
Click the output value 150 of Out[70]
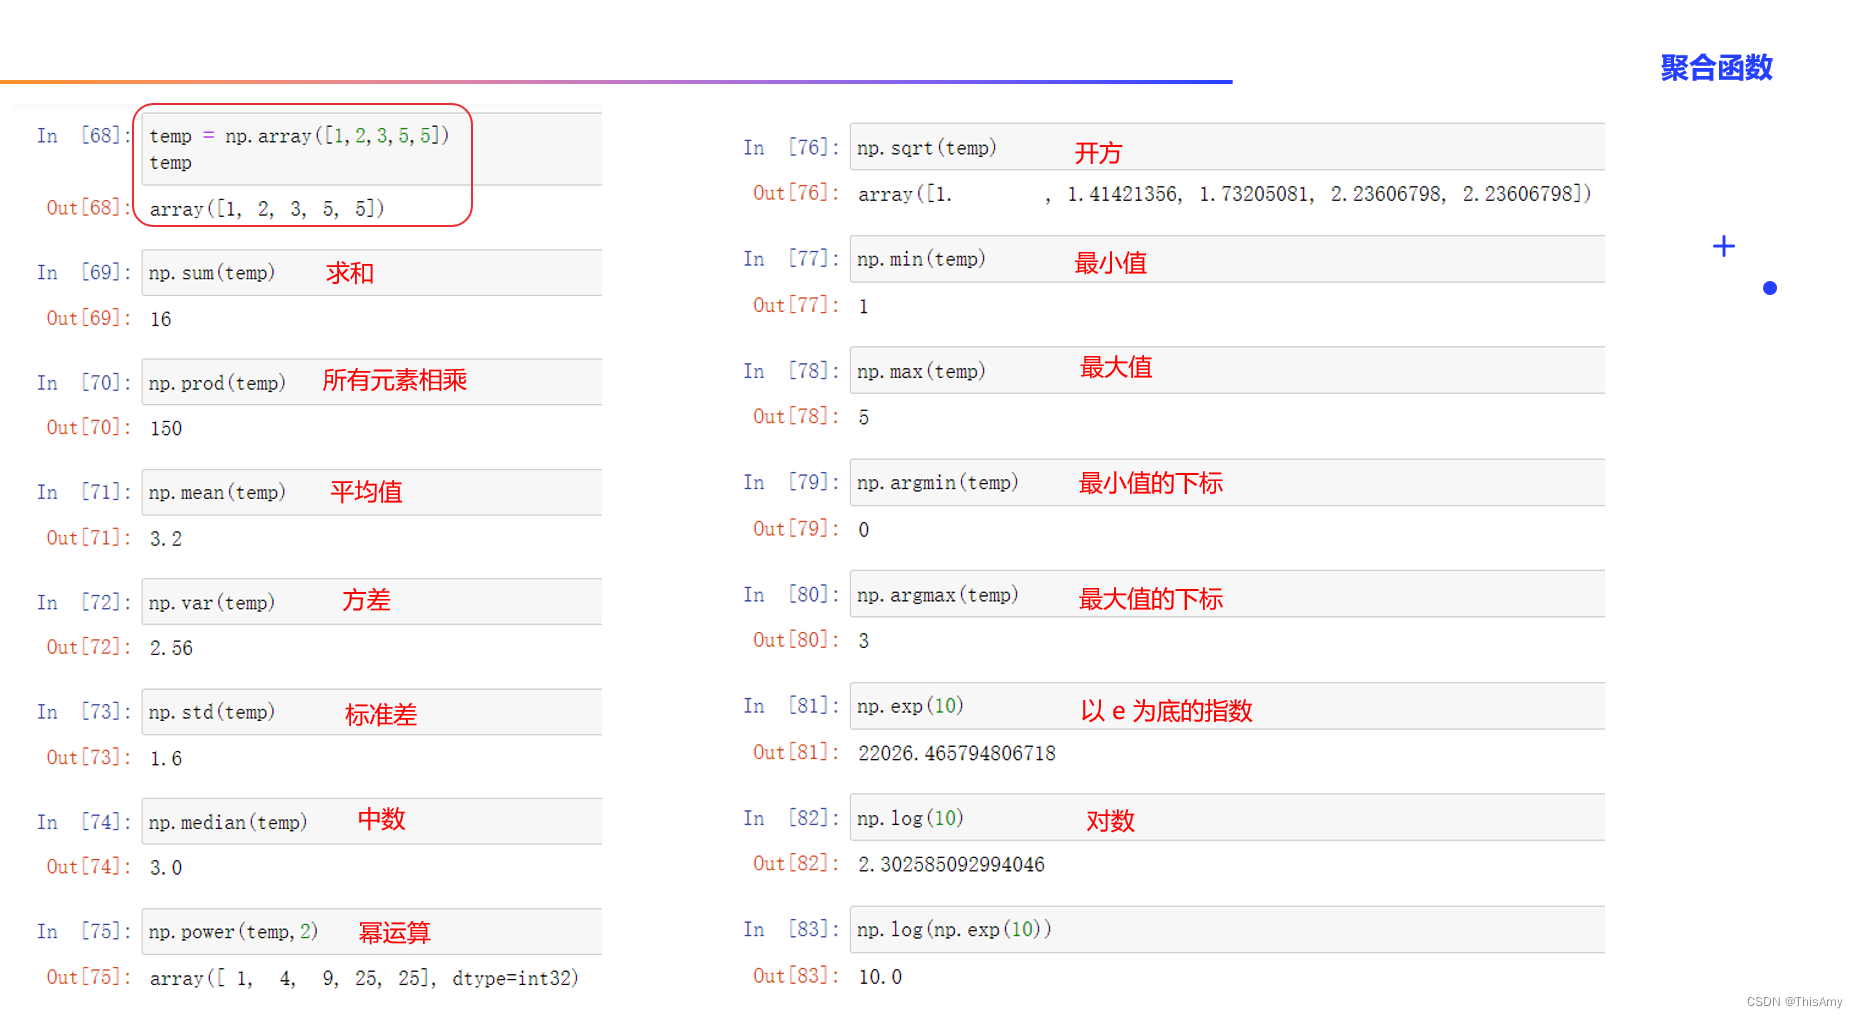pyautogui.click(x=166, y=428)
